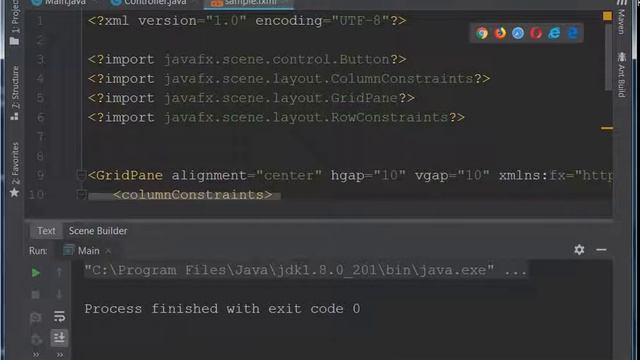Click the exit/restore layout icon below camera

tap(36, 339)
